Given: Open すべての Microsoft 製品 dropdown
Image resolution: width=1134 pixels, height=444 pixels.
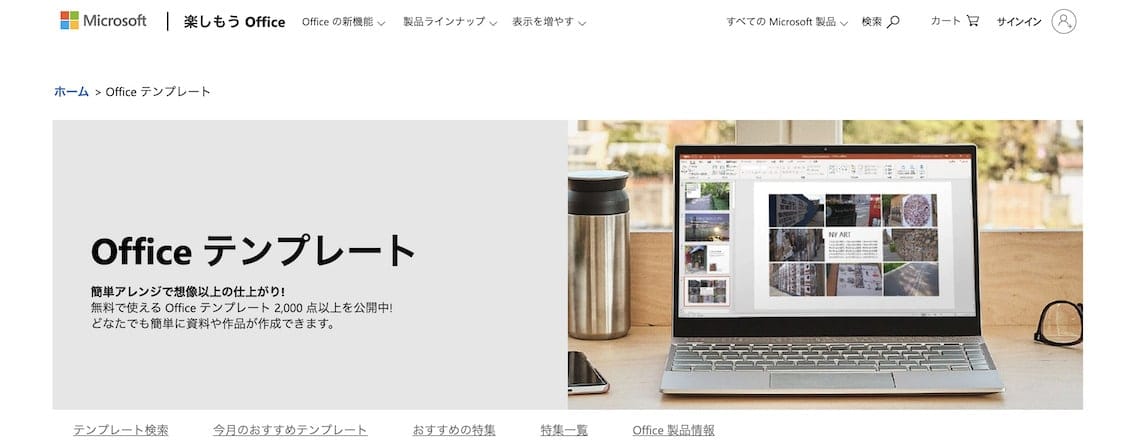Looking at the screenshot, I should pos(787,22).
